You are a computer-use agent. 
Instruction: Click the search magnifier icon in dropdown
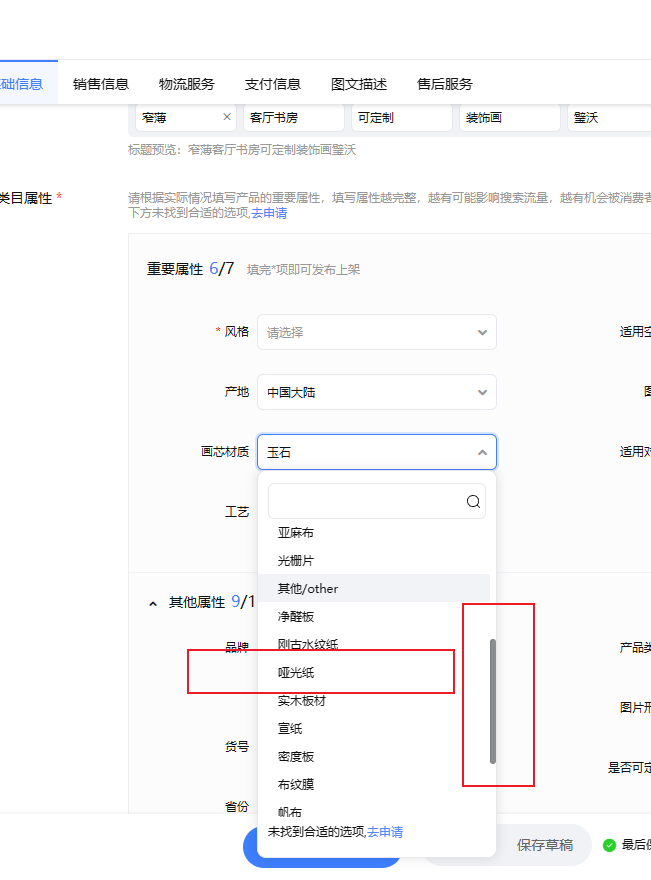(473, 501)
